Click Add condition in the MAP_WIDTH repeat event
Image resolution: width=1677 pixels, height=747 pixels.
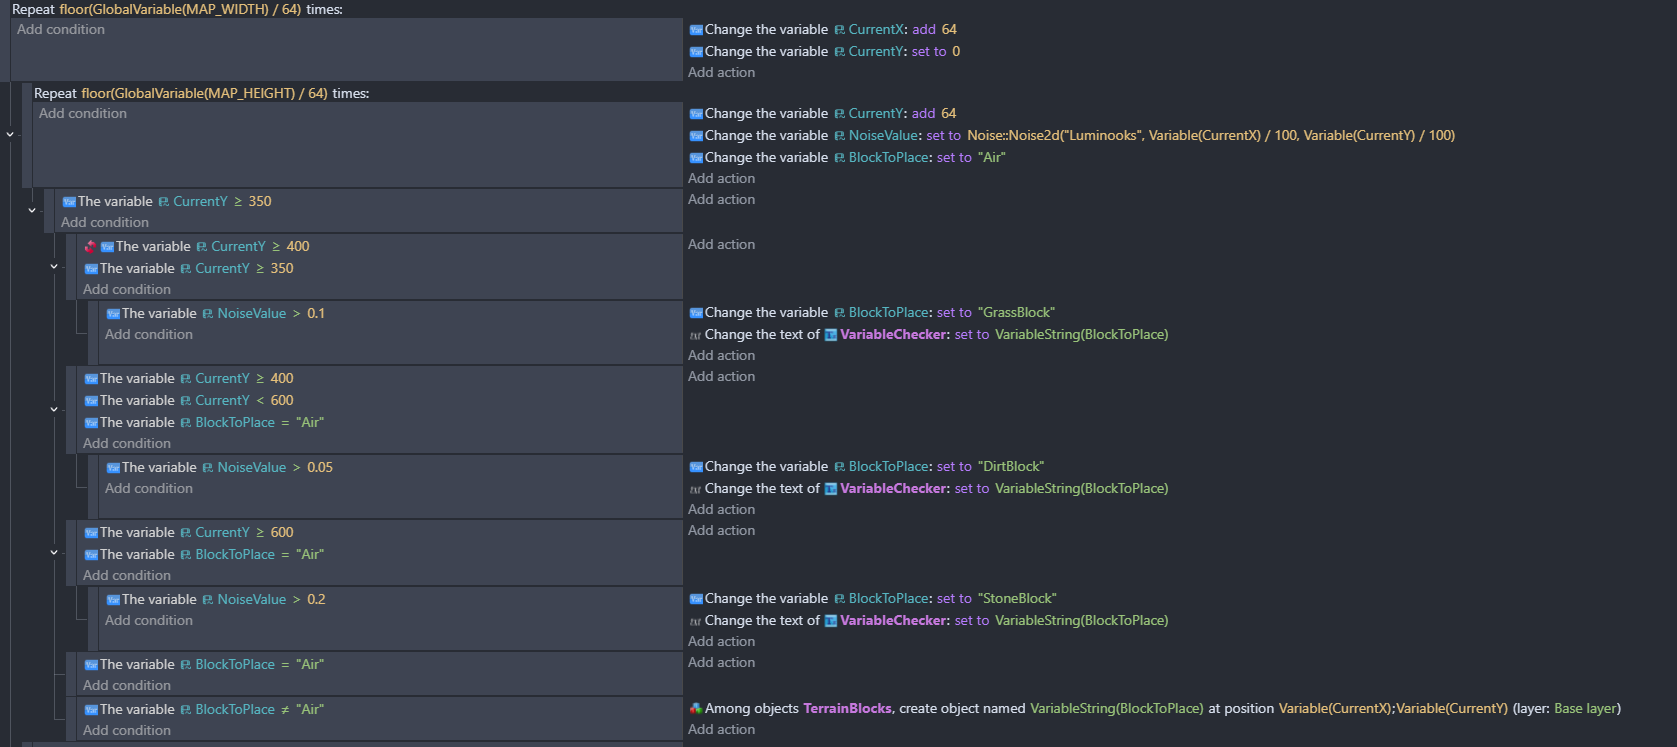tap(61, 29)
